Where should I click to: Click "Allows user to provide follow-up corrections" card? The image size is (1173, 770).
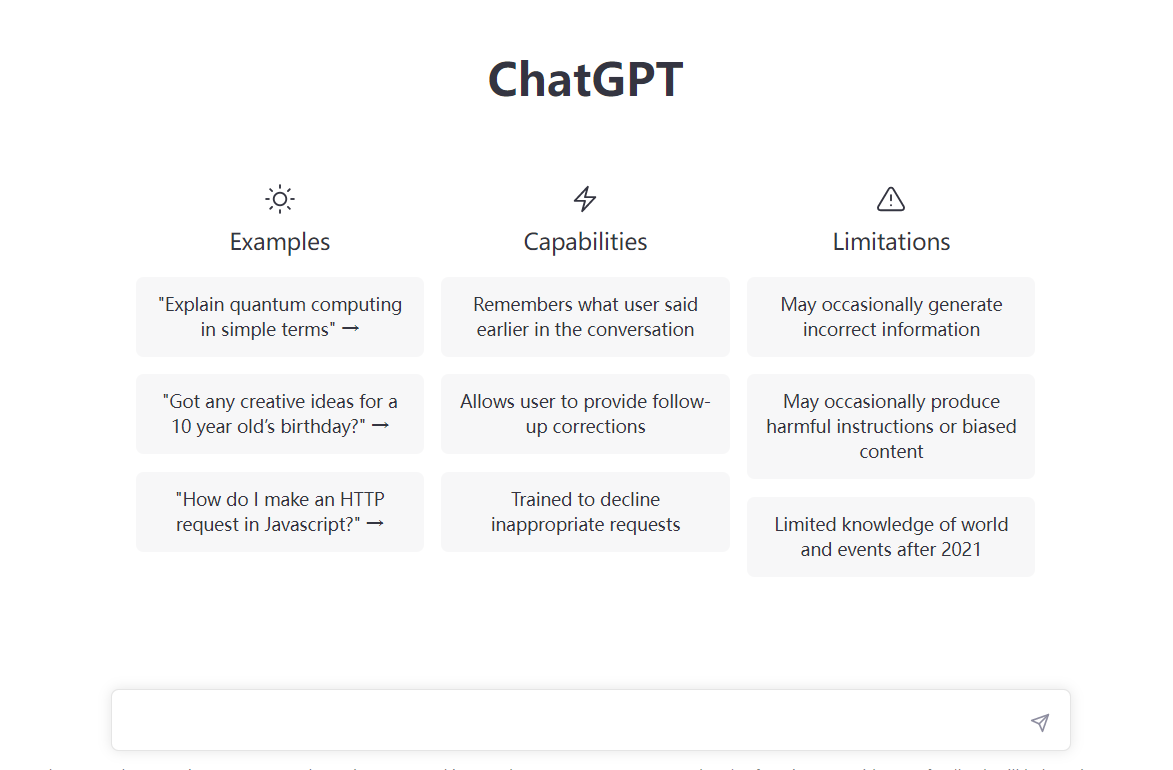[585, 414]
